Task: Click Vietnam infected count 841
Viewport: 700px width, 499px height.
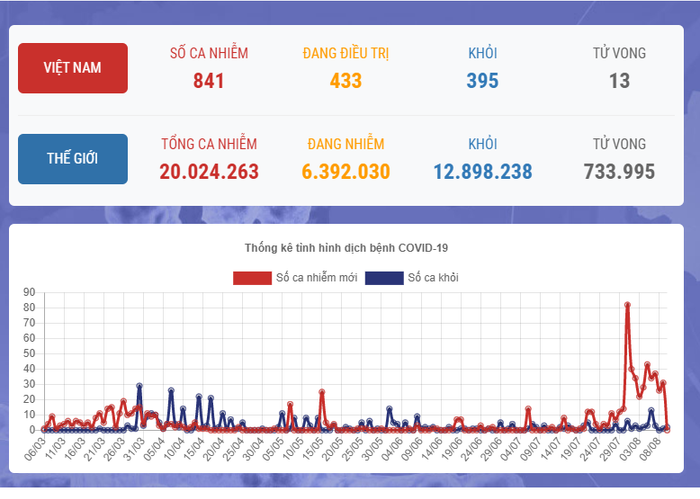Action: pos(209,81)
